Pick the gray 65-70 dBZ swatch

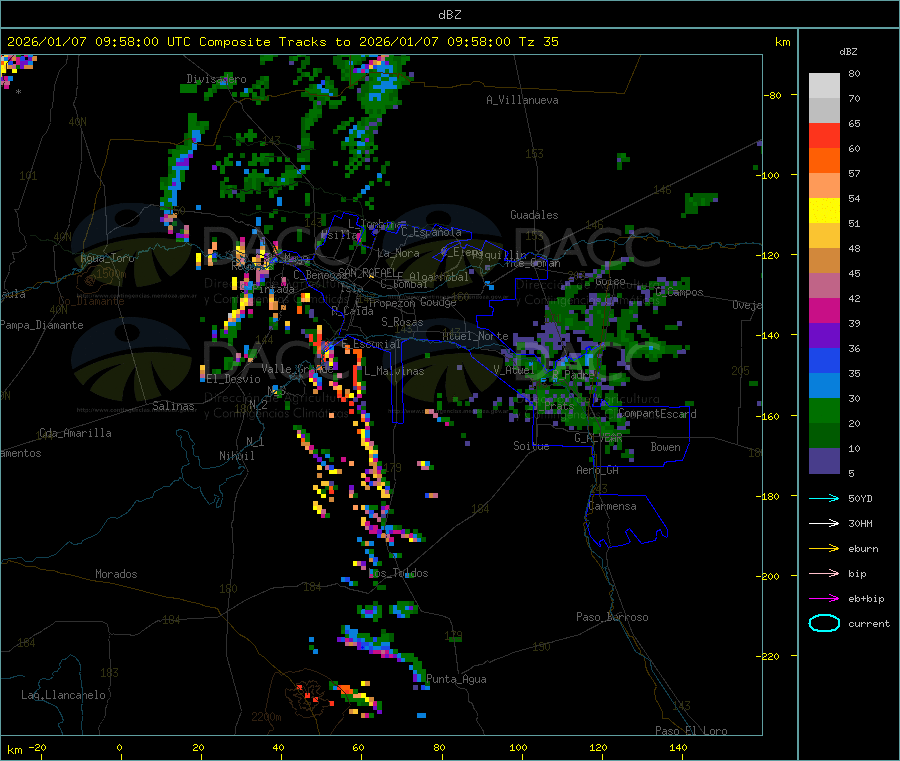click(x=824, y=111)
